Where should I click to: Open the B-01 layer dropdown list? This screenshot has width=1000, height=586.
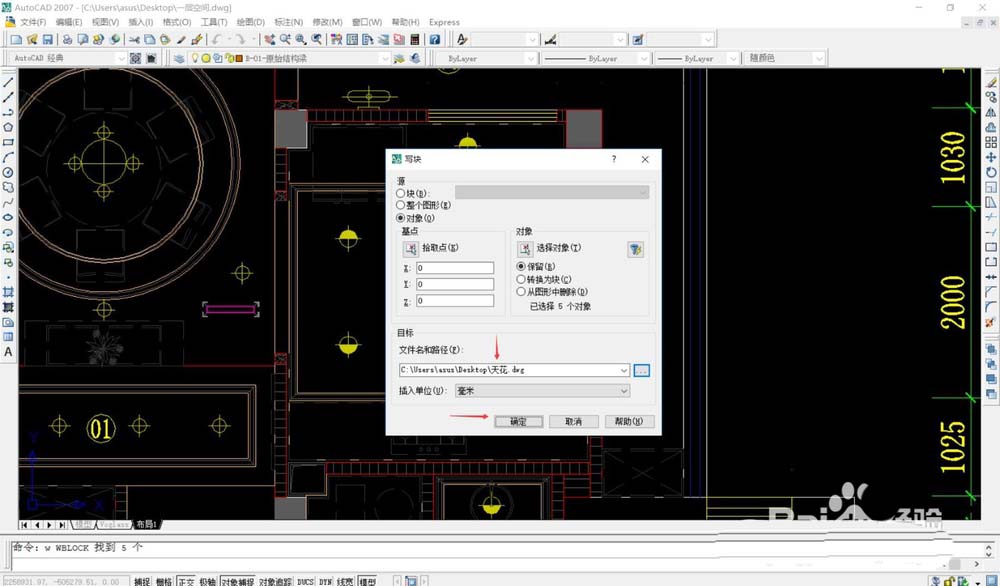[x=383, y=59]
